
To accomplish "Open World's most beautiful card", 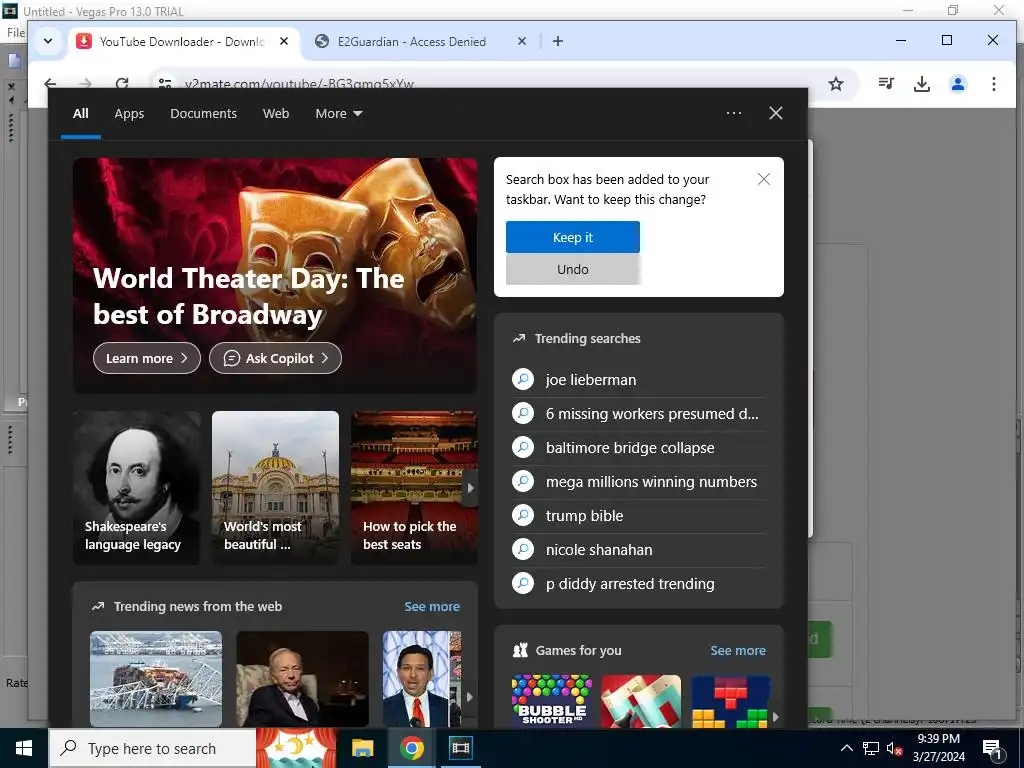I will [275, 487].
